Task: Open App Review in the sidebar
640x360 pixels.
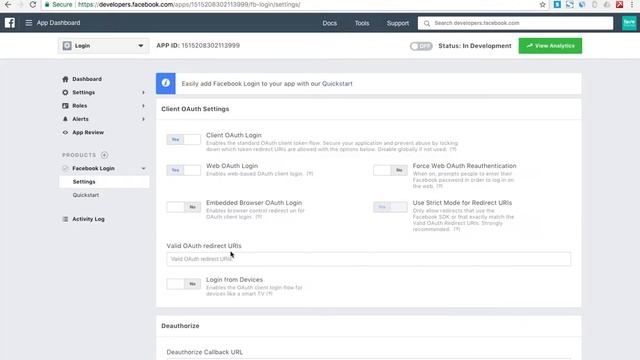Action: tap(88, 132)
